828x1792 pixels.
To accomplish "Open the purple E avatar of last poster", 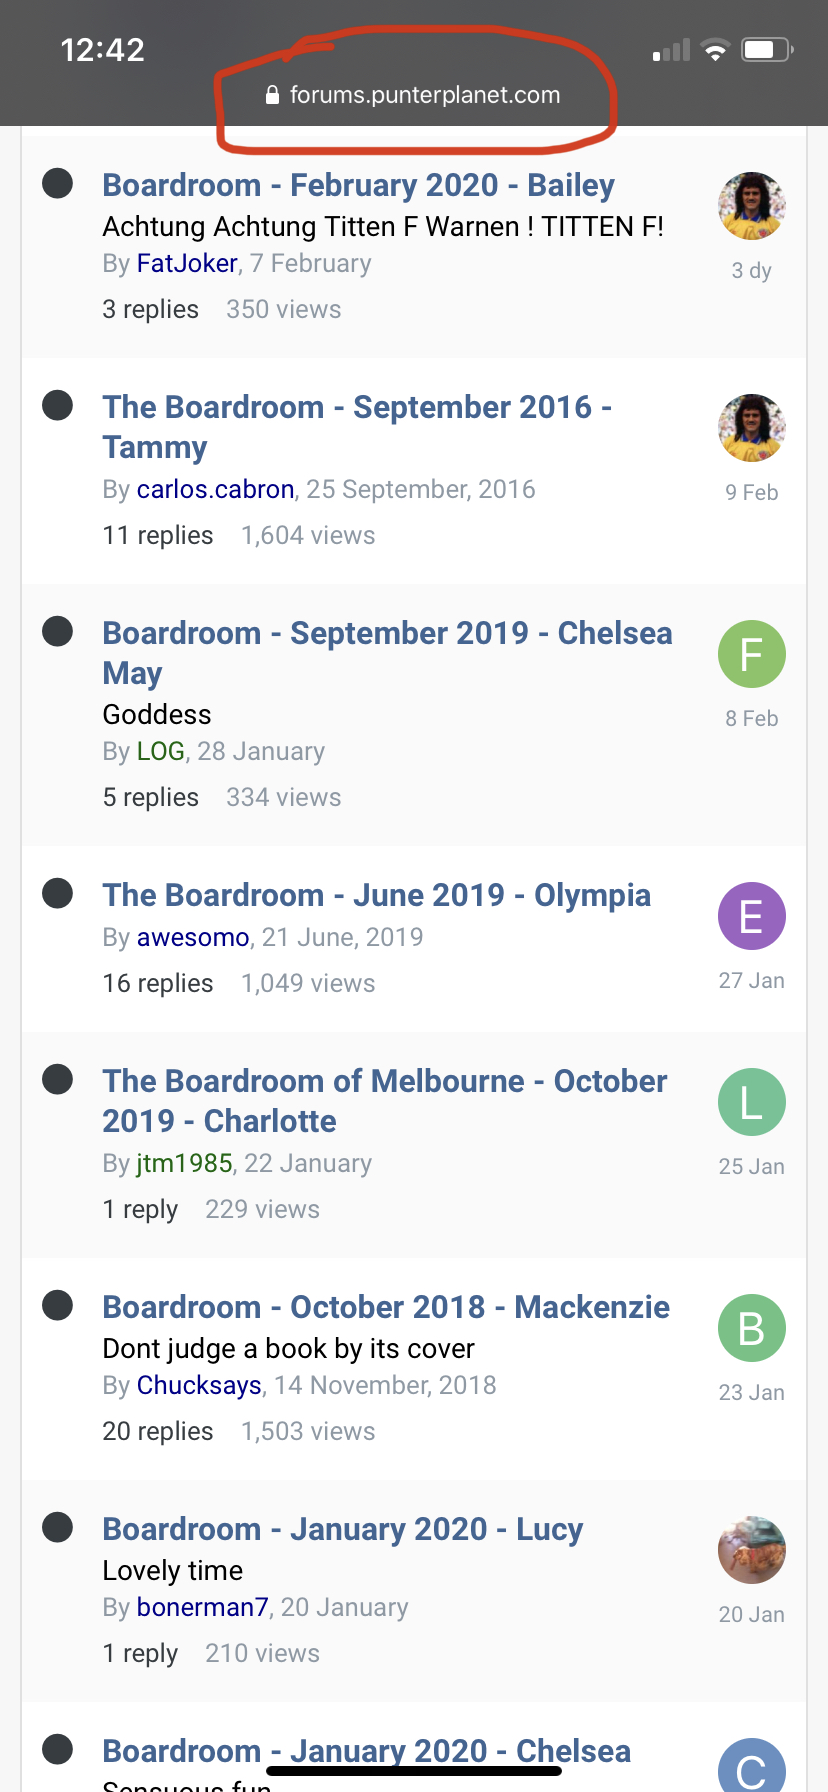I will coord(751,917).
